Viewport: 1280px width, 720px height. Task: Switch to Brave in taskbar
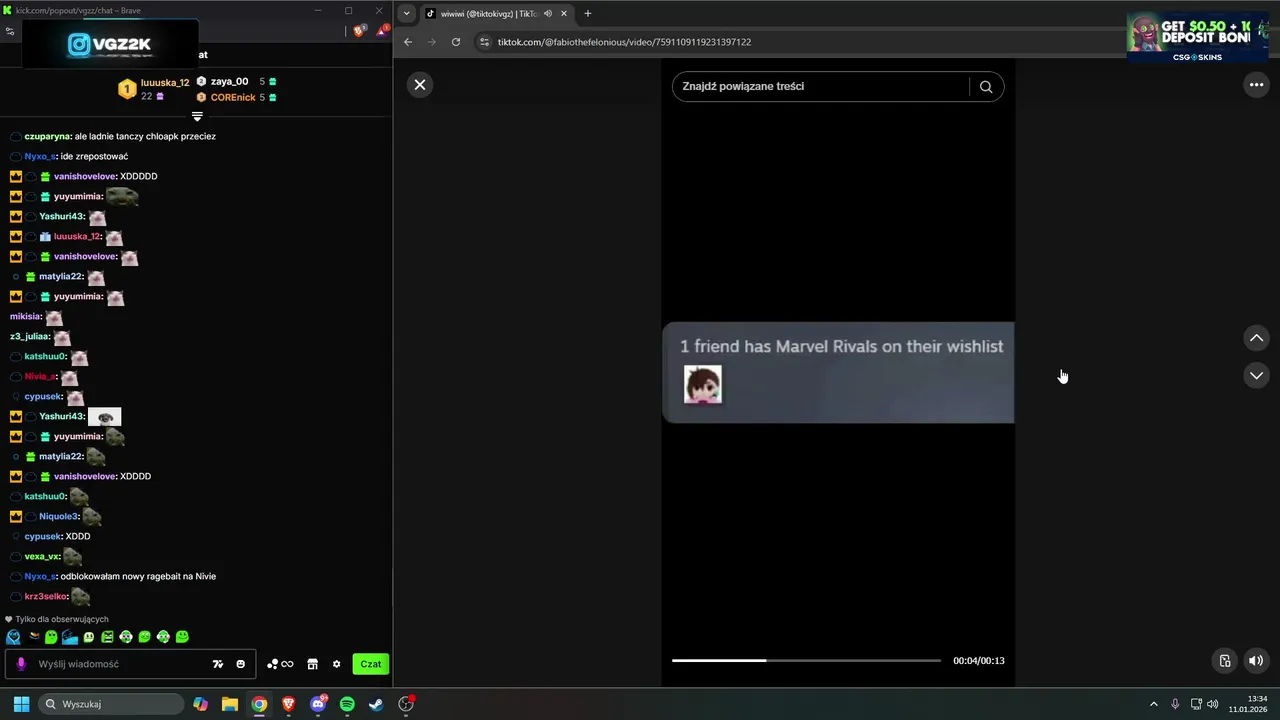point(289,704)
